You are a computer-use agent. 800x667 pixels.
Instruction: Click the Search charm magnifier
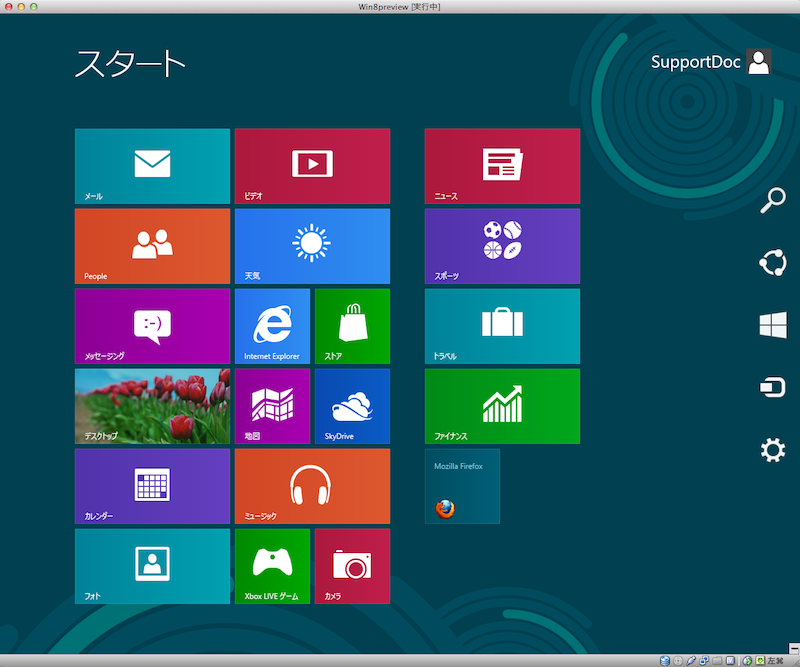point(773,200)
